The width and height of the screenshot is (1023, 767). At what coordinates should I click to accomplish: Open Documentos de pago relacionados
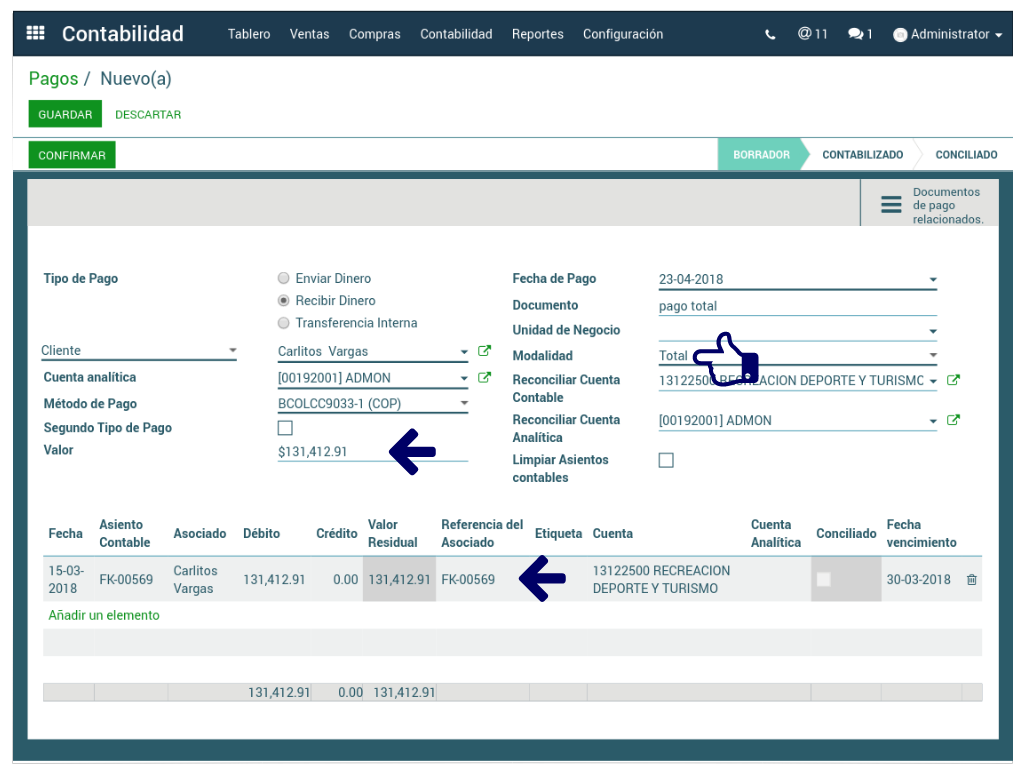coord(930,205)
